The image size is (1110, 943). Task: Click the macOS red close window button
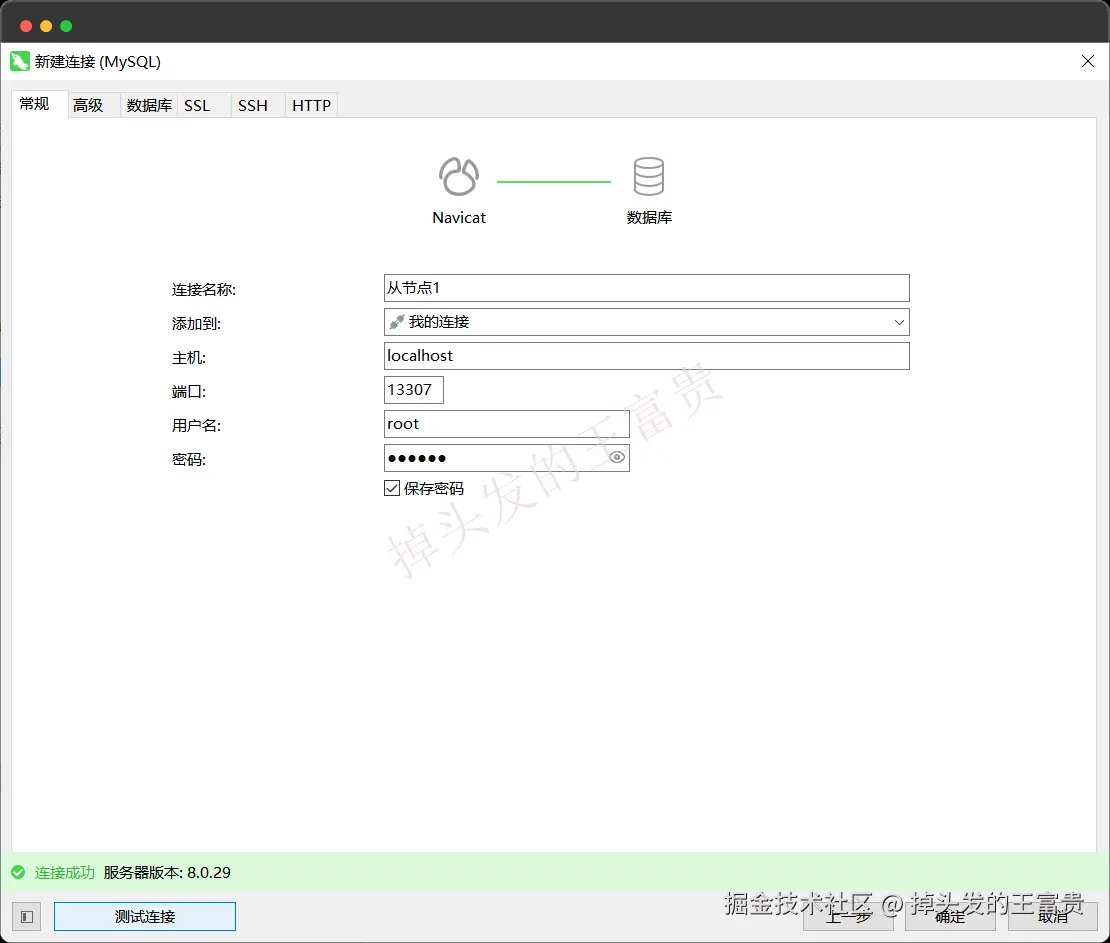point(26,26)
